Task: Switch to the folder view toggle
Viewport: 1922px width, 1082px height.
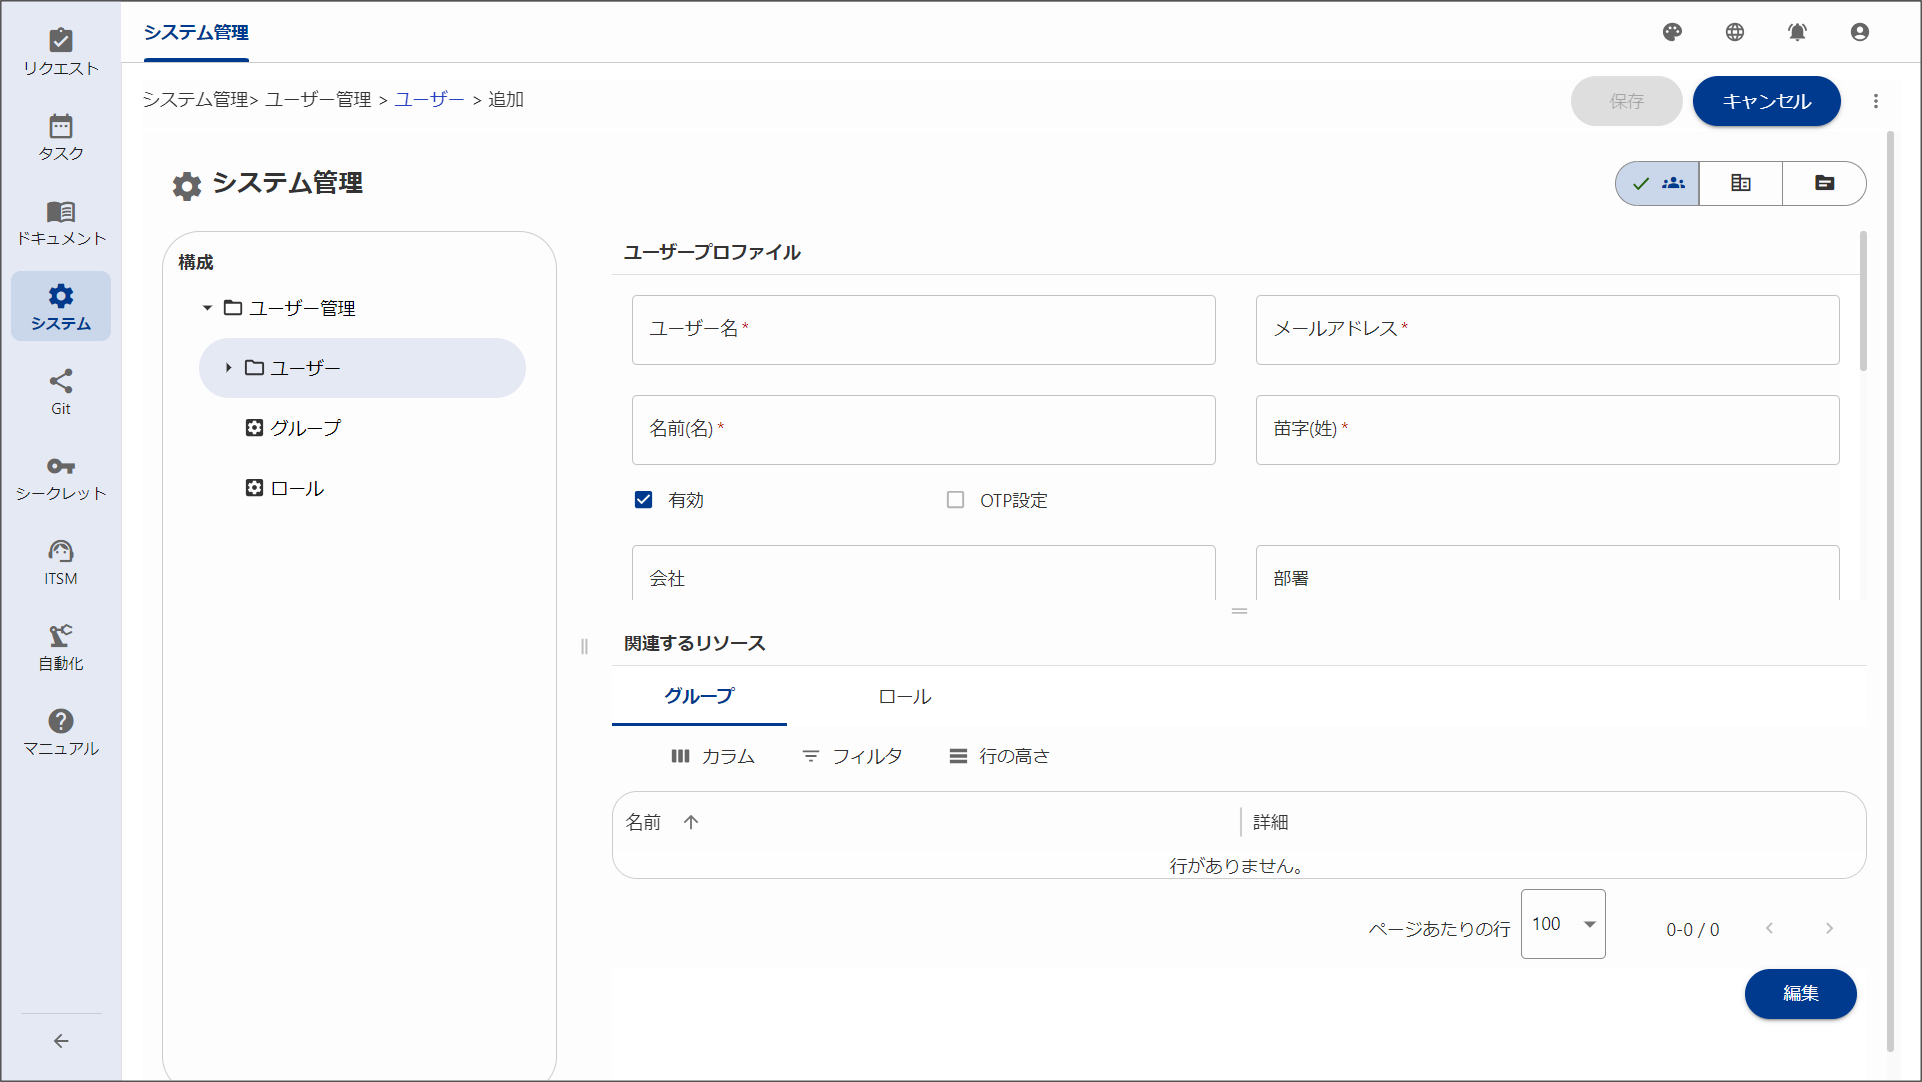Action: (x=1824, y=183)
